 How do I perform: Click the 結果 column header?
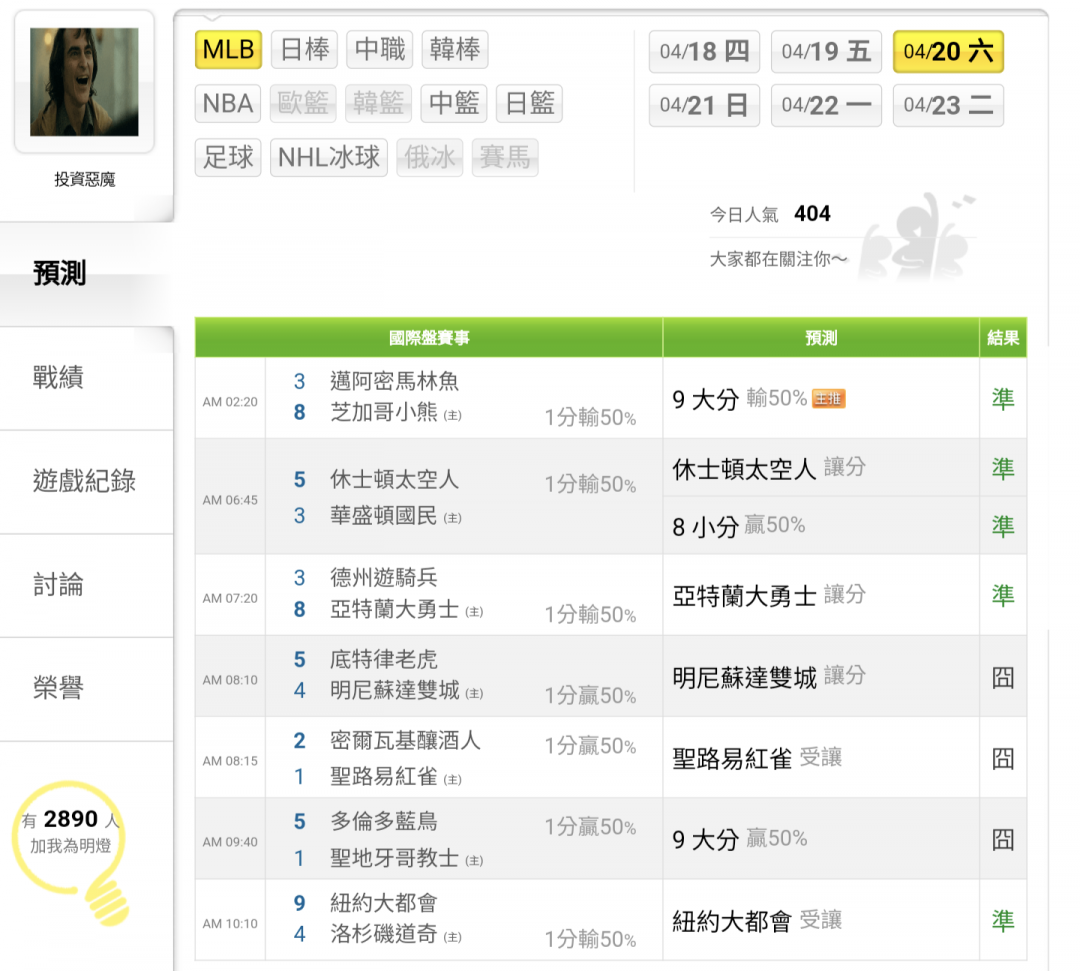pos(1003,337)
